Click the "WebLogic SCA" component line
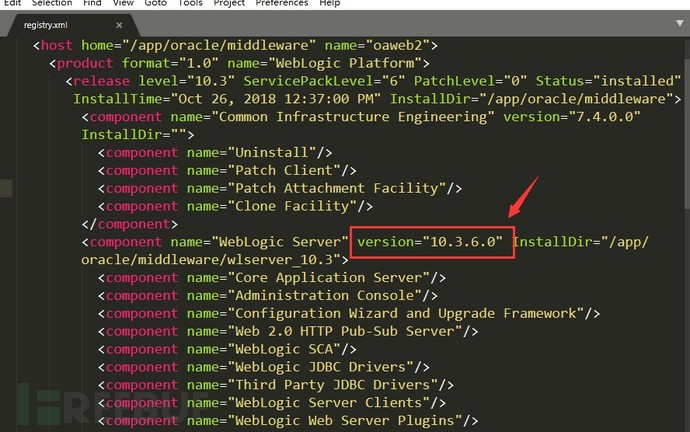 point(227,349)
